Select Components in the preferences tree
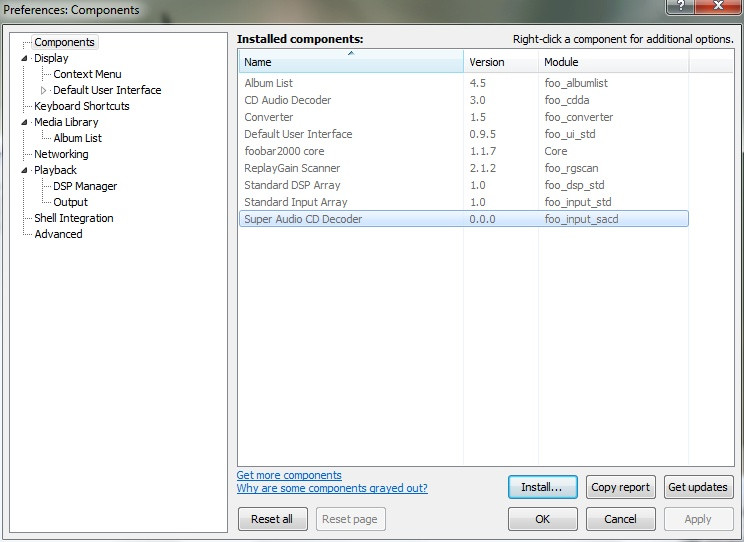Viewport: 744px width, 542px height. (x=65, y=42)
